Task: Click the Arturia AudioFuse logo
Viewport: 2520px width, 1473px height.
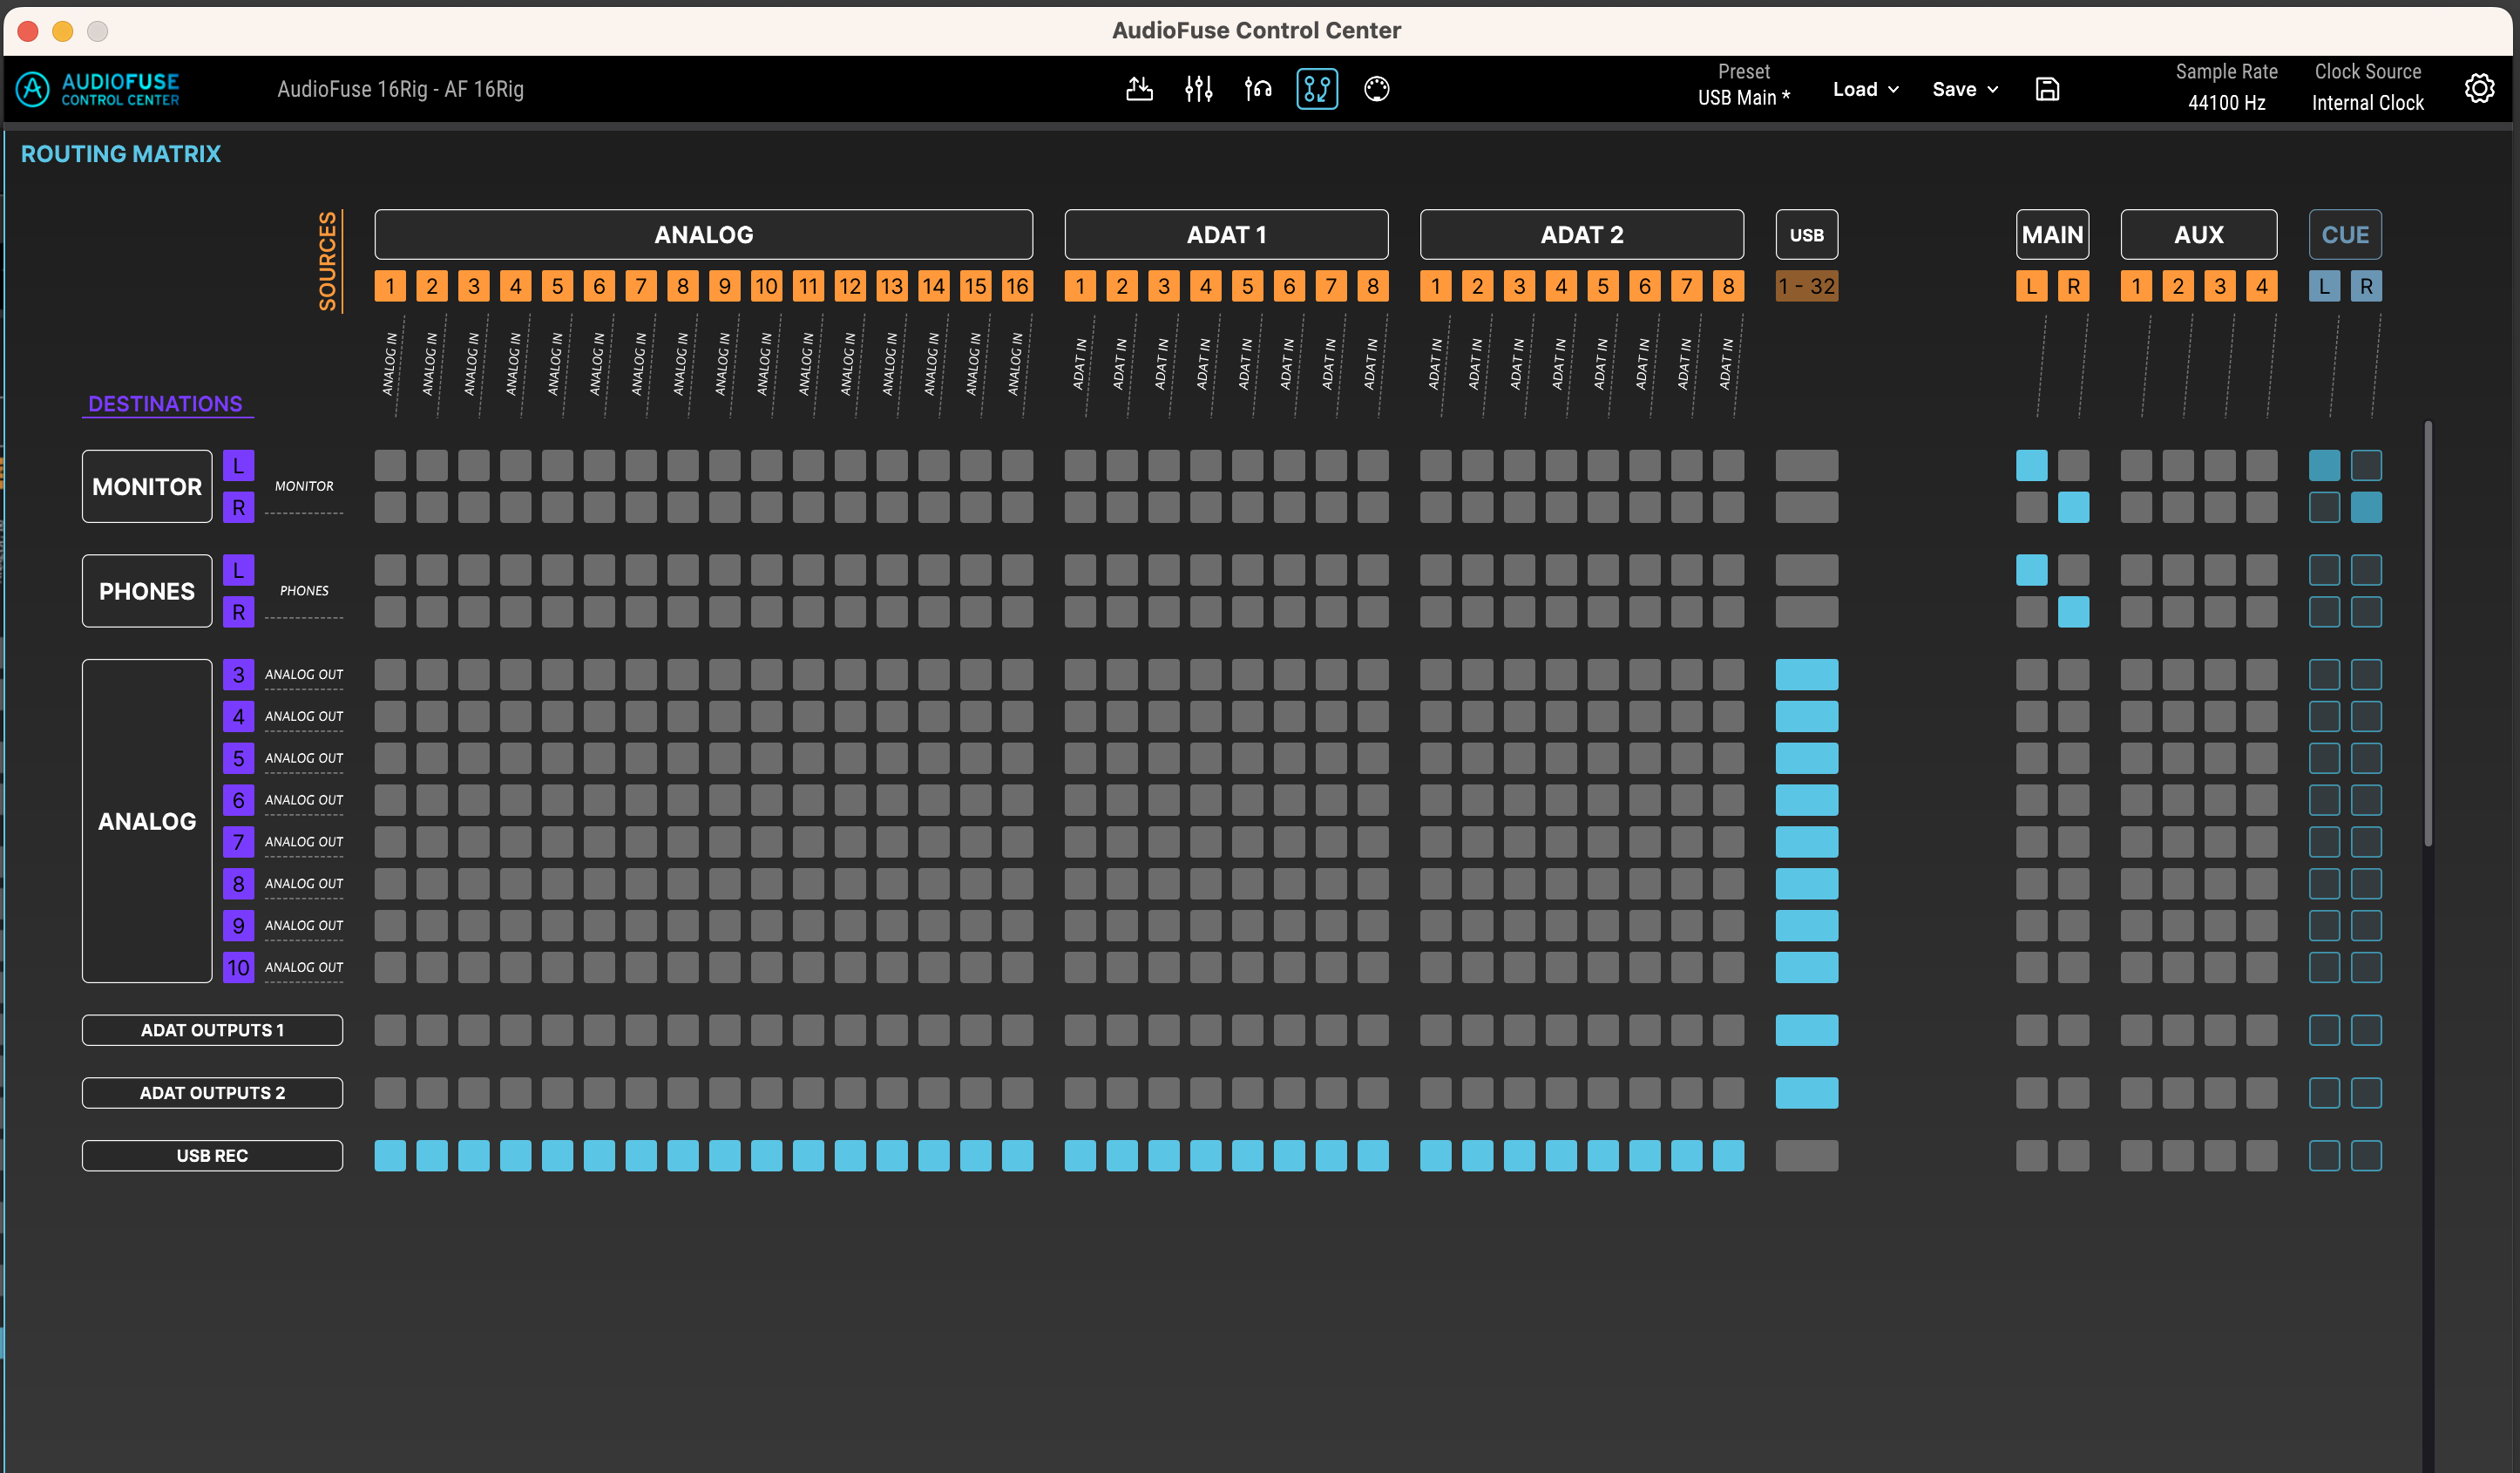Action: coord(98,89)
